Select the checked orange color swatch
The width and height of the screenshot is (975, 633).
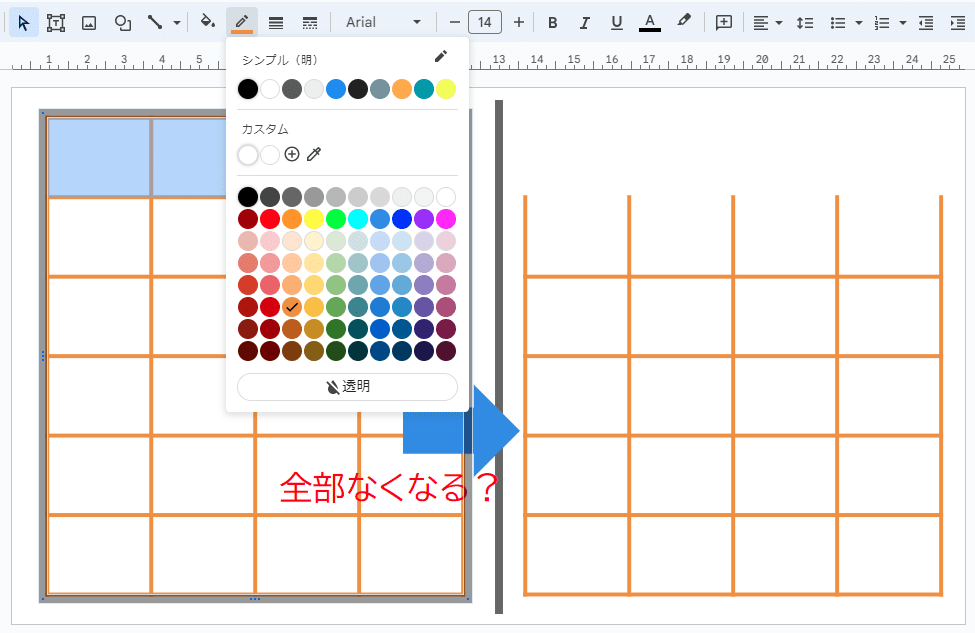[292, 307]
